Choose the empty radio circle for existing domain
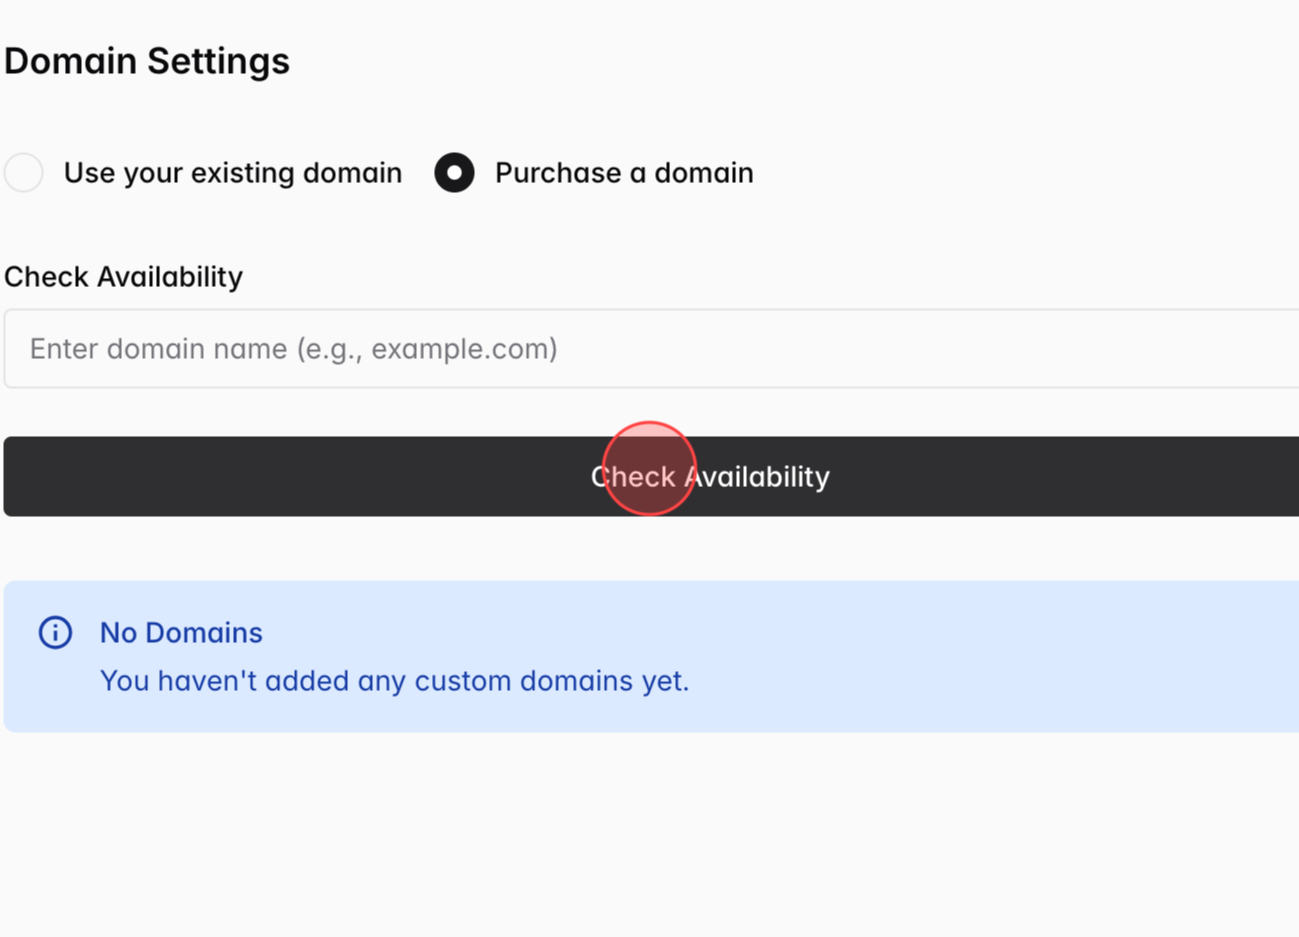 click(x=24, y=173)
